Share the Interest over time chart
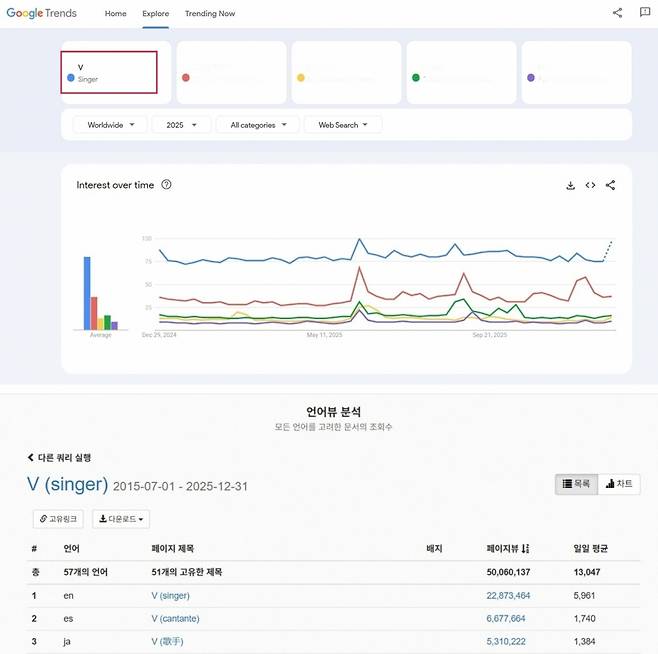The width and height of the screenshot is (658, 654). 611,185
